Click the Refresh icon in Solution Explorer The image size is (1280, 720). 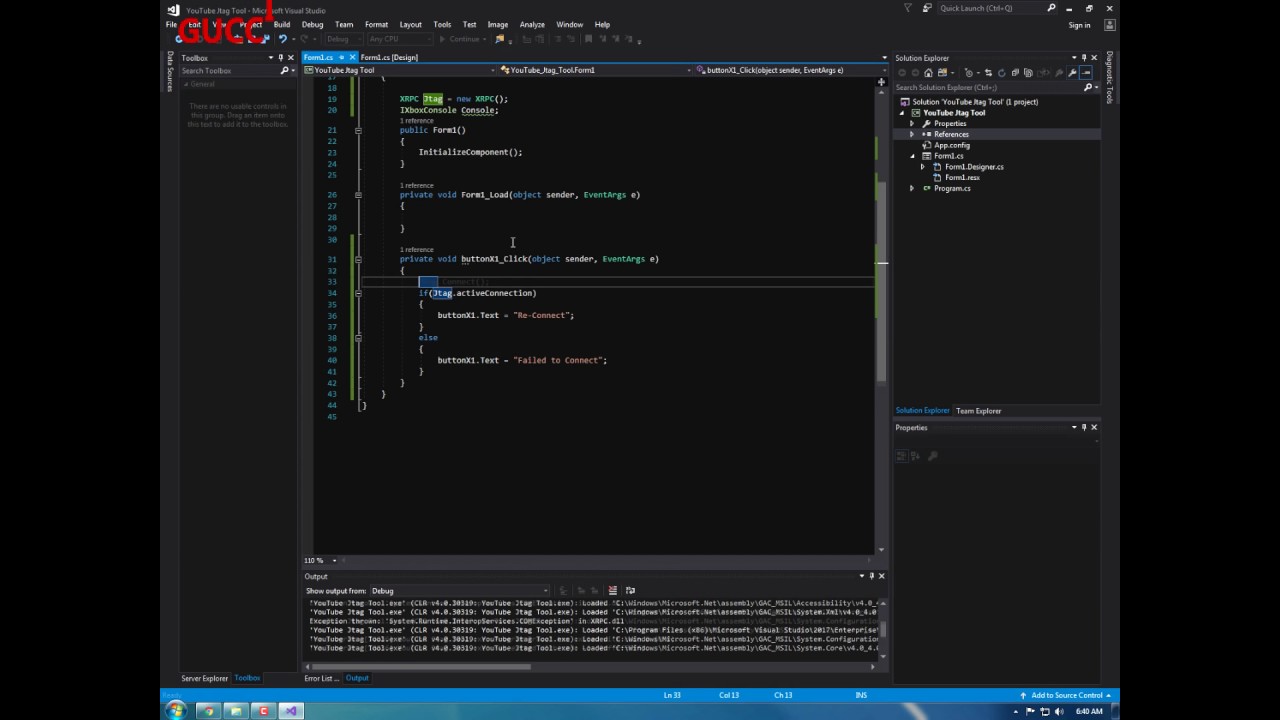[x=1002, y=73]
